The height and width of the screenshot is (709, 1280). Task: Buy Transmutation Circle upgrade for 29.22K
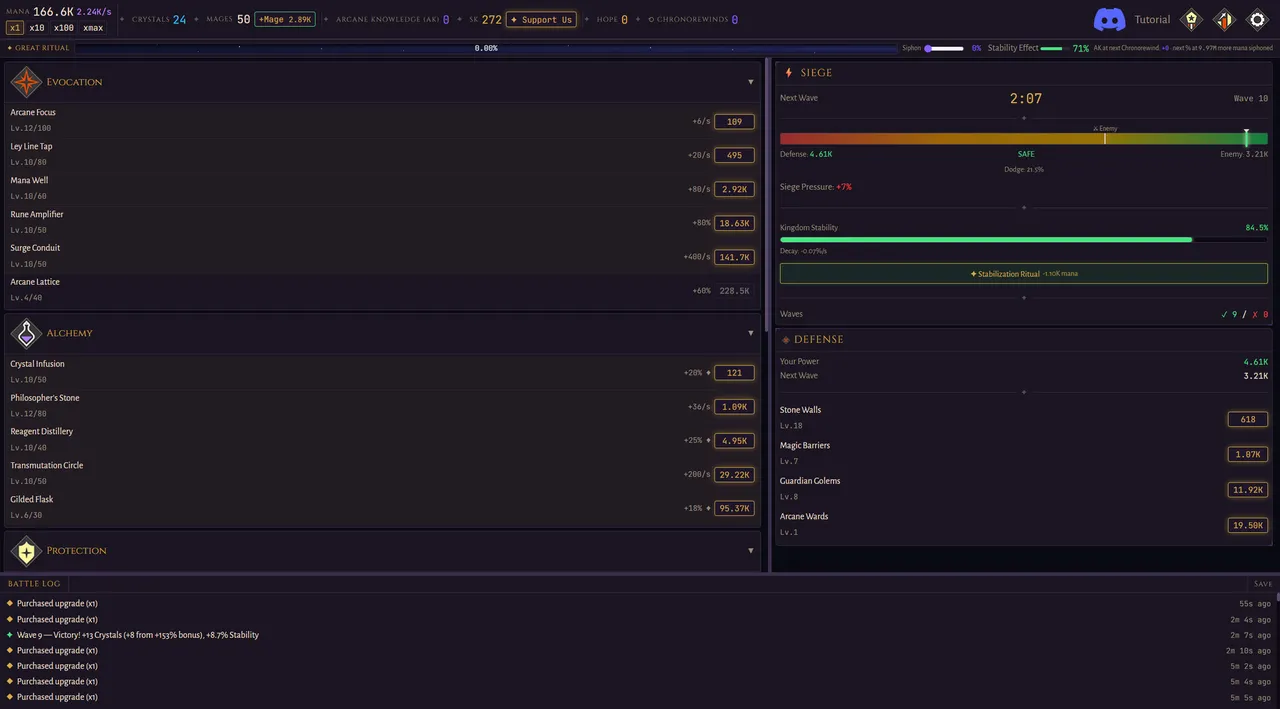[734, 474]
